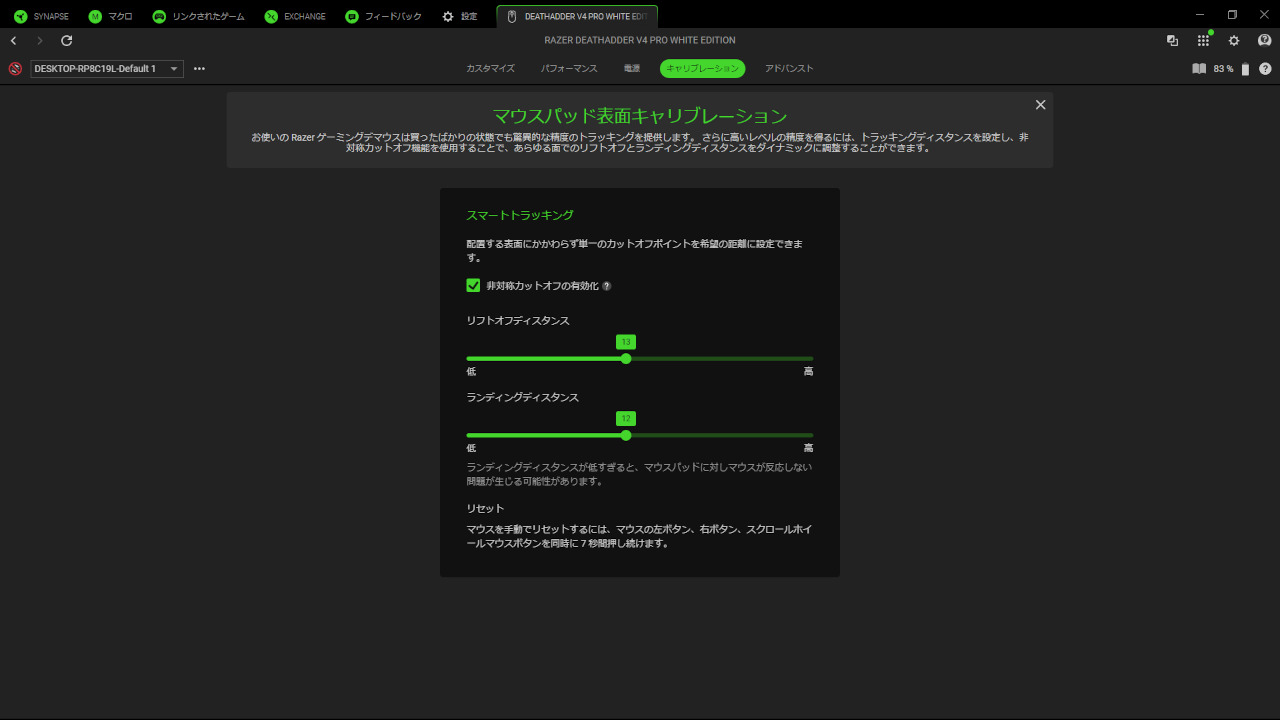1280x720 pixels.
Task: Switch to カスタマイズ section
Action: click(490, 69)
